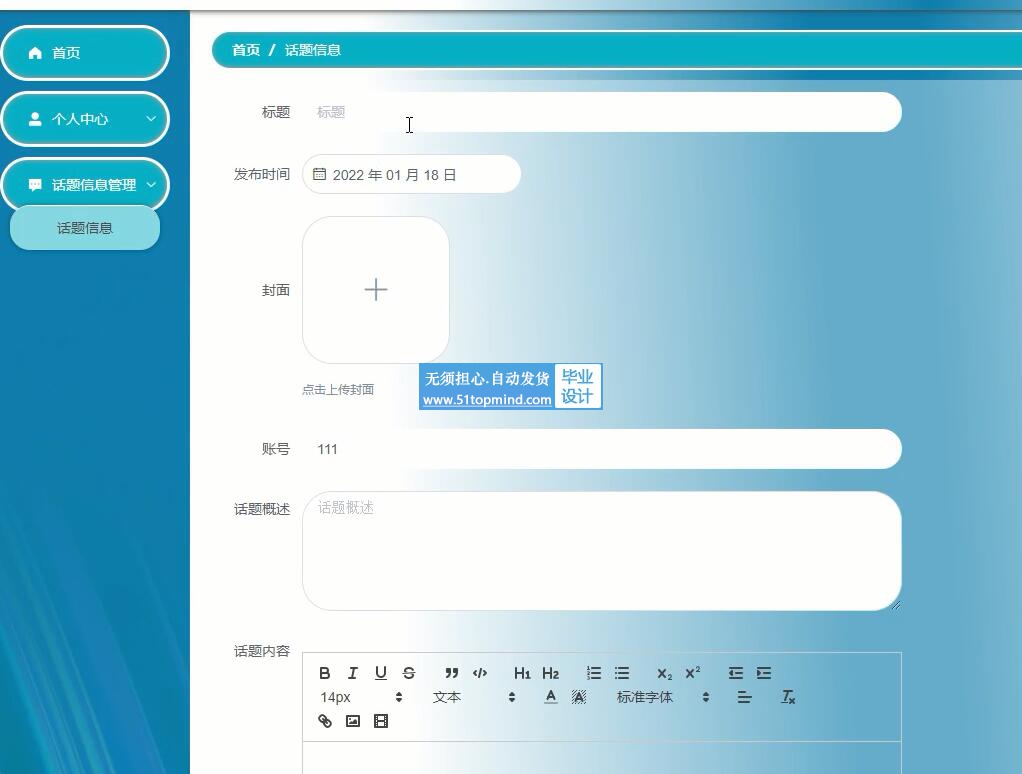
Task: Increase indent in editor
Action: 763,673
